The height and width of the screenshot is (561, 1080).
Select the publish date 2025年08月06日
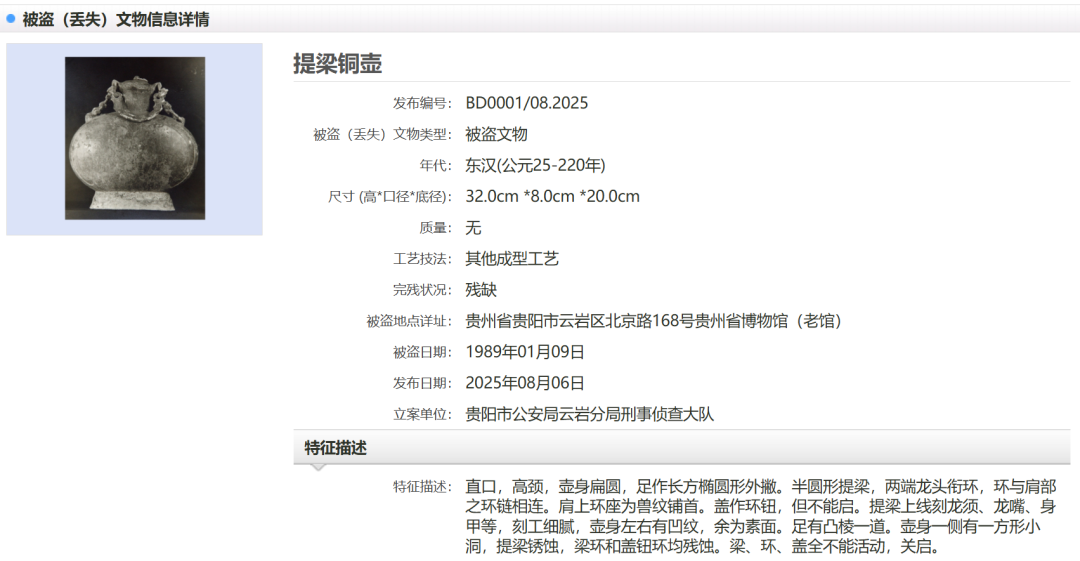525,383
